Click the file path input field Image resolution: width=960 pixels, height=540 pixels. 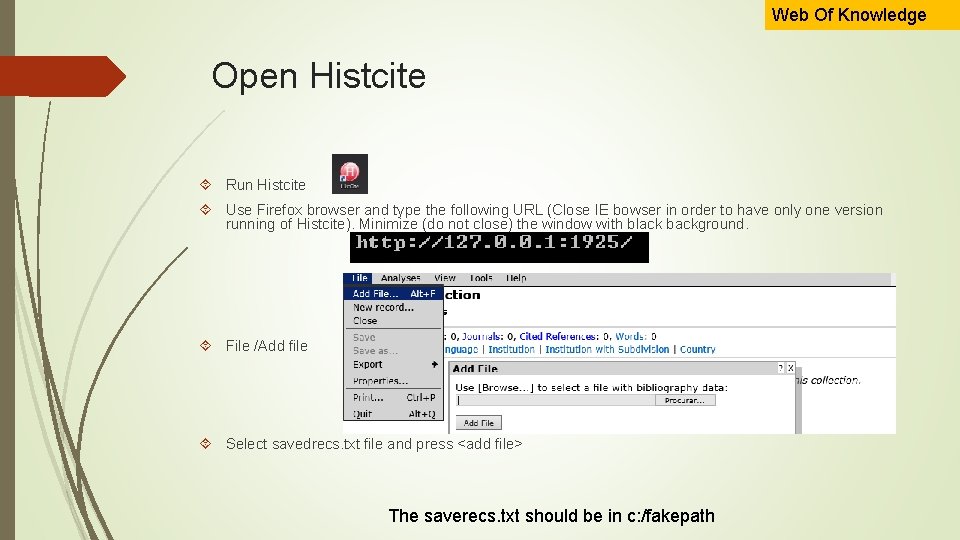click(556, 400)
